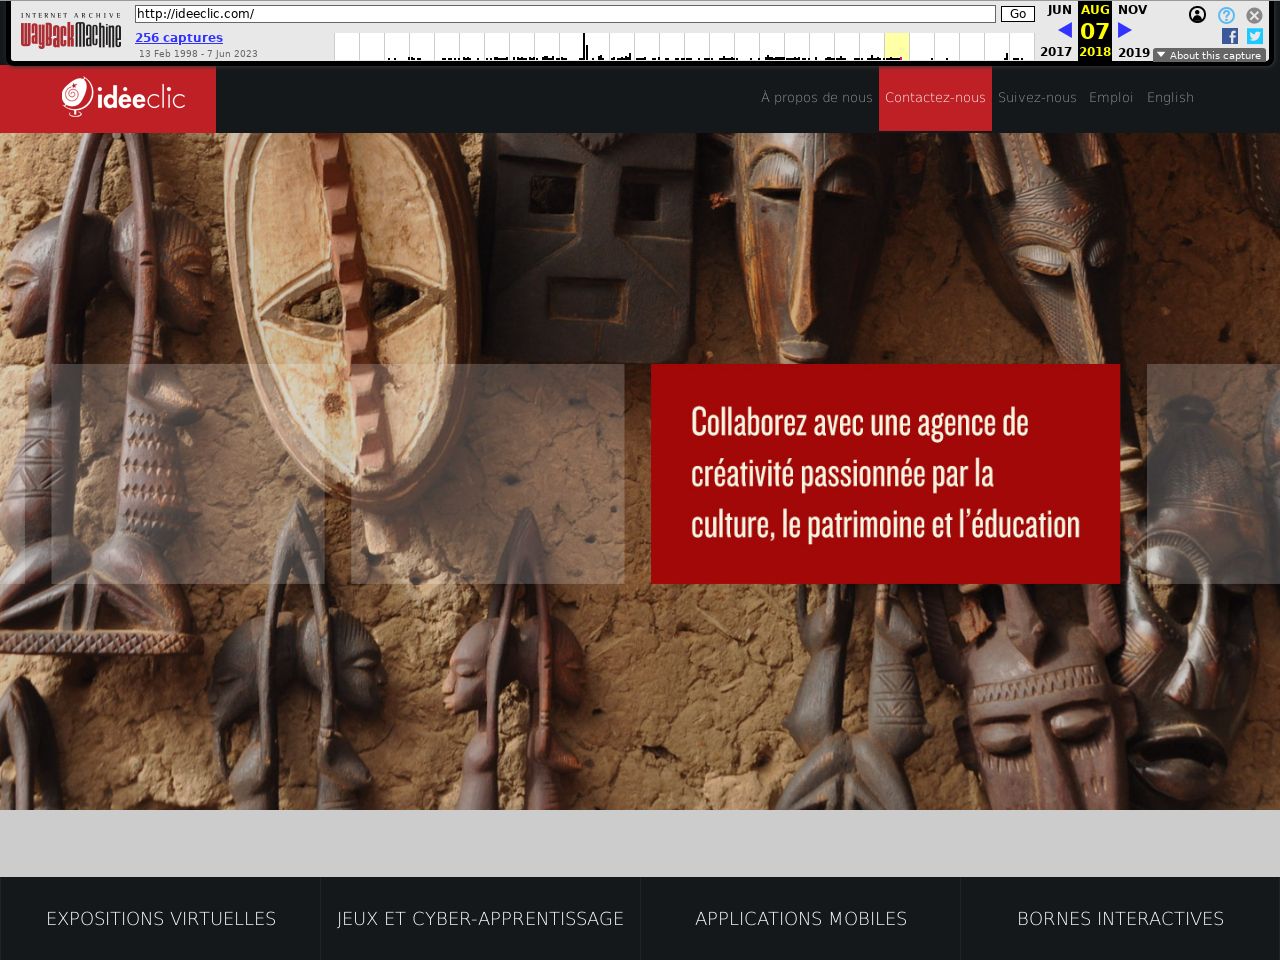1280x960 pixels.
Task: Go to previous capture with left arrow
Action: coord(1064,30)
